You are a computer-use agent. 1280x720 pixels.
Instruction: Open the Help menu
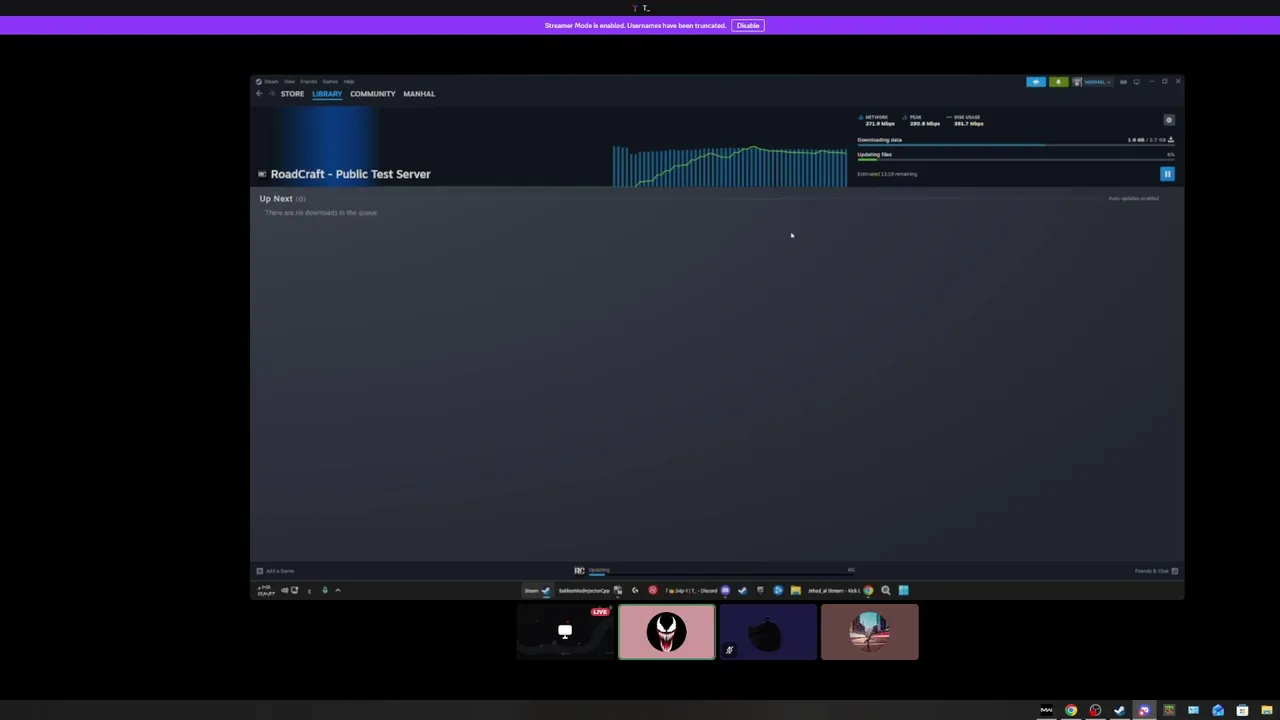click(349, 81)
